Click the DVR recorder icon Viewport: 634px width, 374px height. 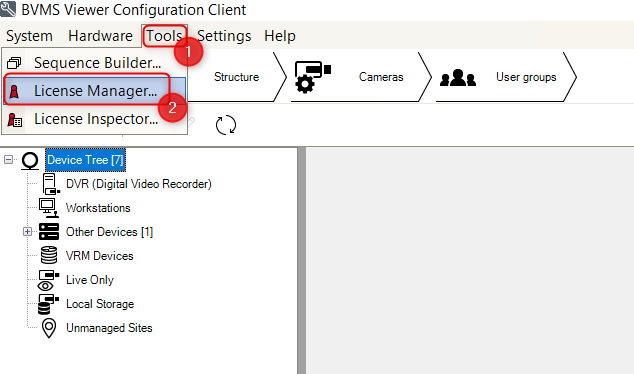tap(51, 184)
